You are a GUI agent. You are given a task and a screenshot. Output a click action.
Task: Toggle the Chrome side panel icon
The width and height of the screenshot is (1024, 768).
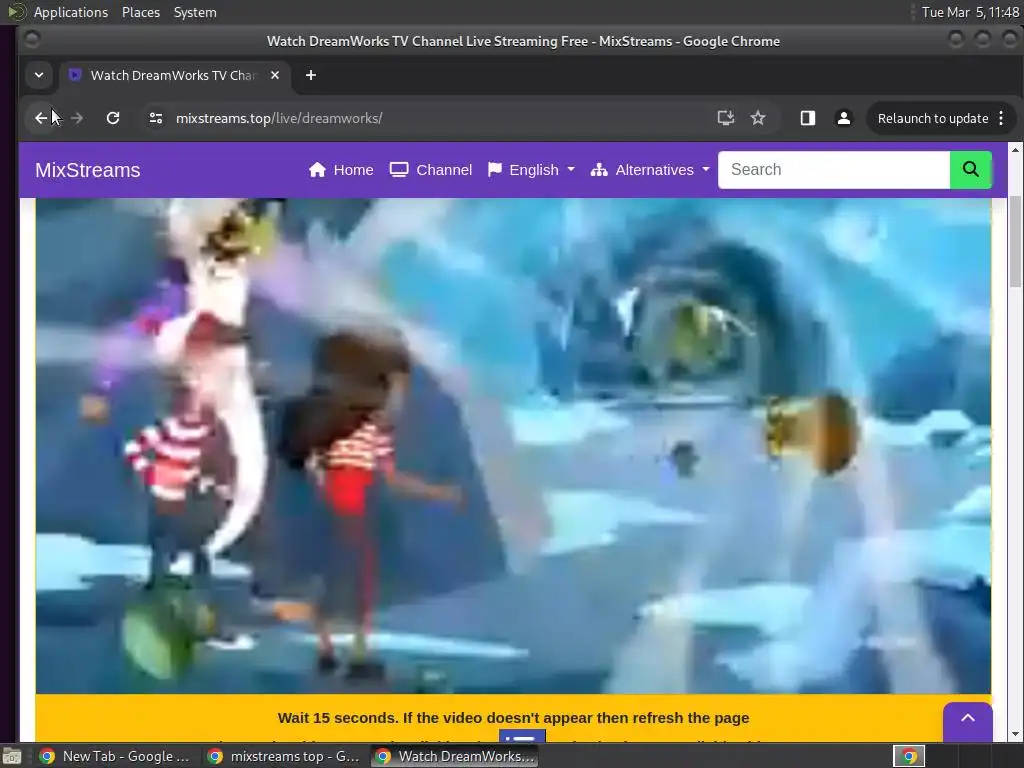click(808, 118)
